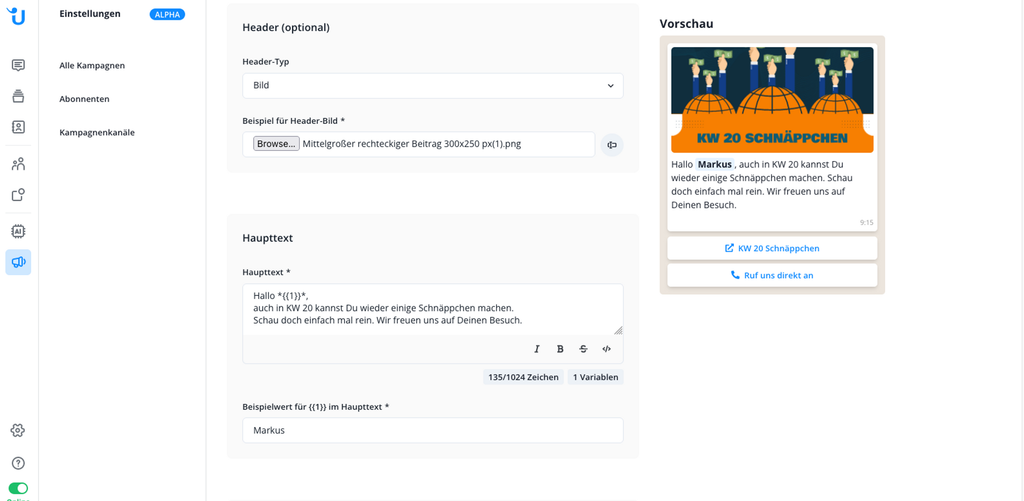Select the campaigns megaphone icon
This screenshot has height=501, width=1024.
pyautogui.click(x=18, y=262)
